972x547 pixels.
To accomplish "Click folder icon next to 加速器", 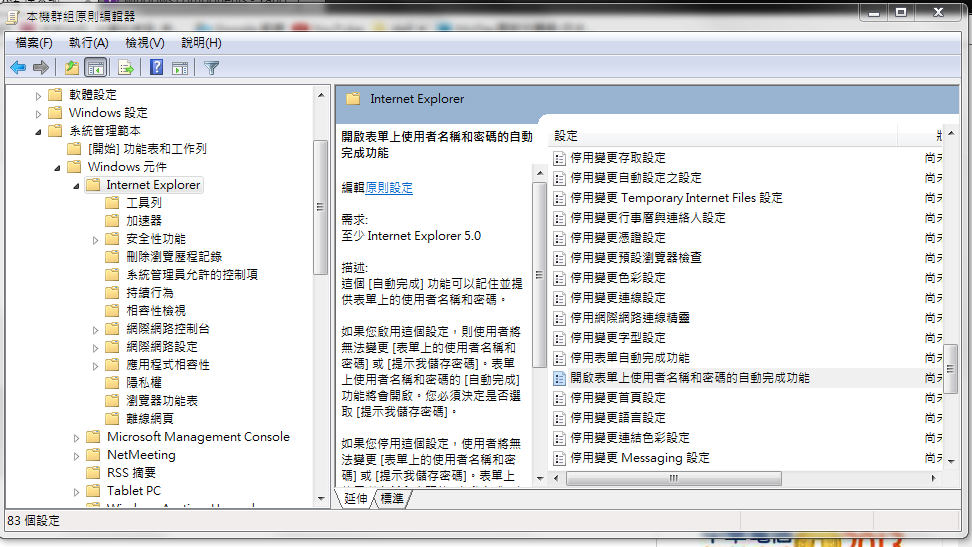I will coord(112,220).
